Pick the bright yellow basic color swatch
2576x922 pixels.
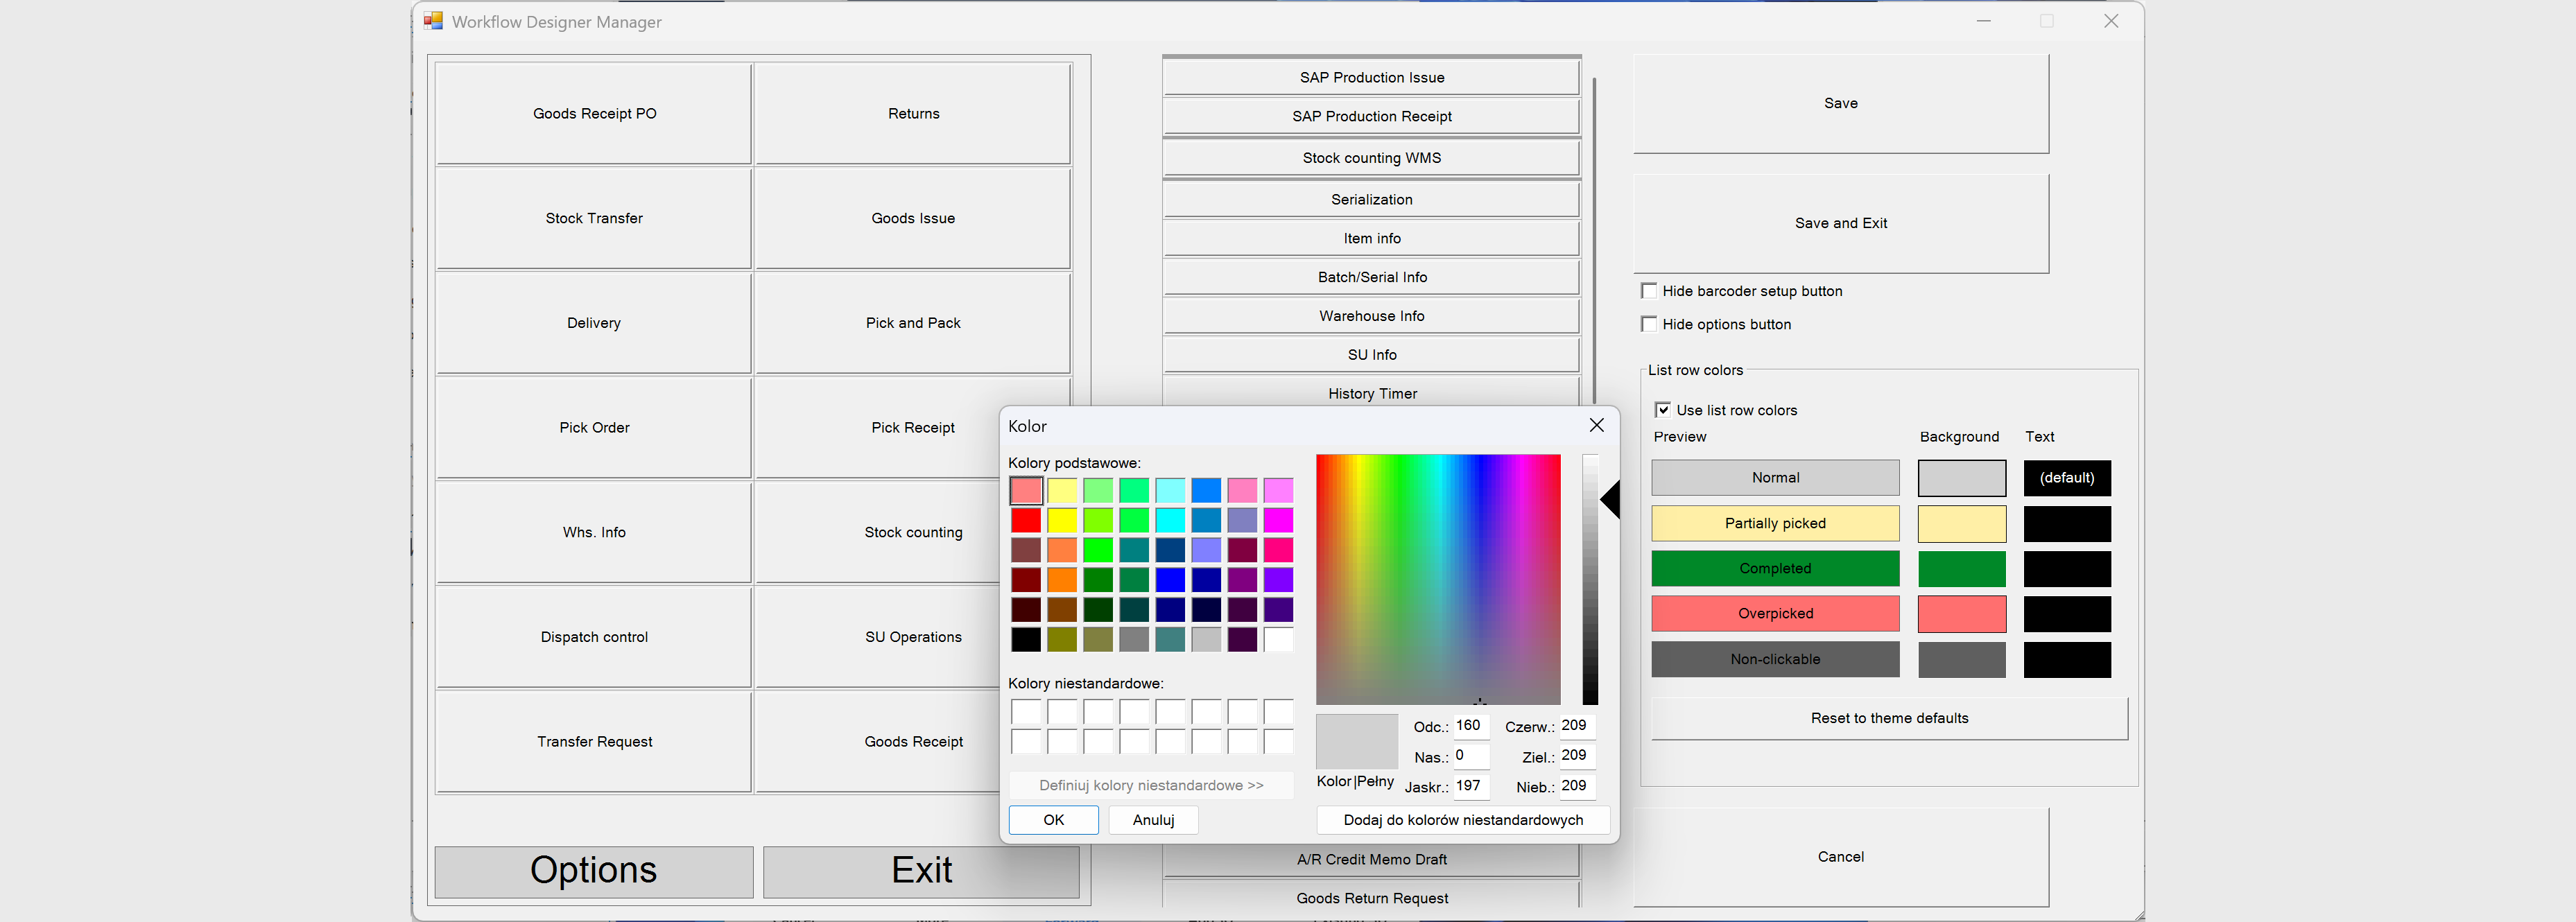pyautogui.click(x=1062, y=520)
